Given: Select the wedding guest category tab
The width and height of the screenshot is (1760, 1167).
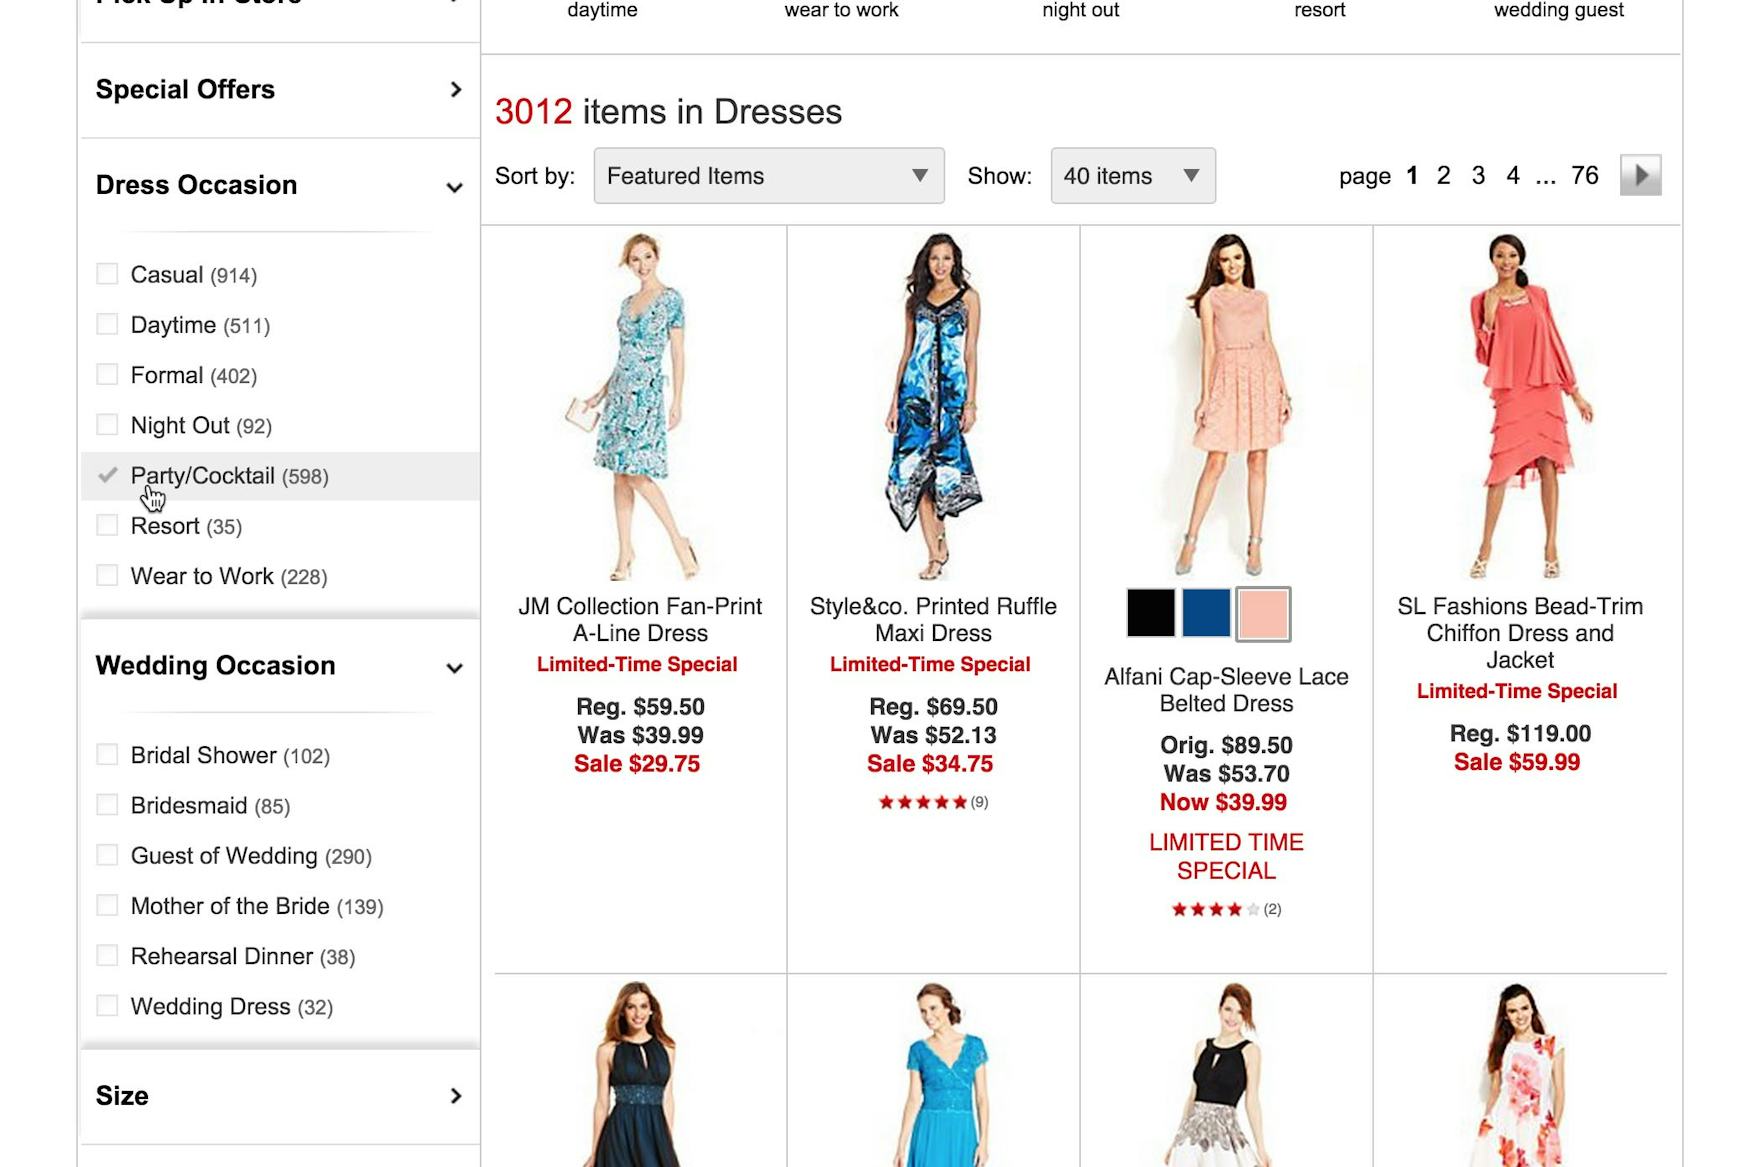Looking at the screenshot, I should 1558,11.
